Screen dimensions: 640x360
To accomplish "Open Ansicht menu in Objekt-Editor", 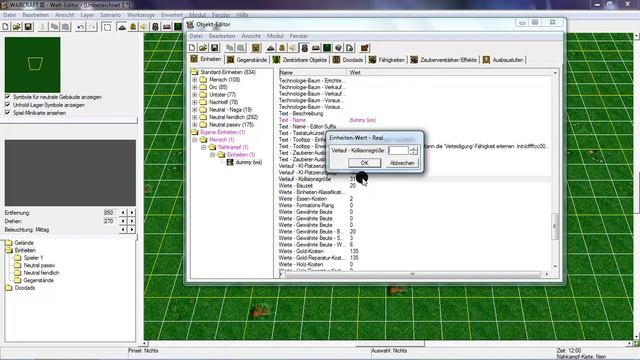I will tap(251, 36).
